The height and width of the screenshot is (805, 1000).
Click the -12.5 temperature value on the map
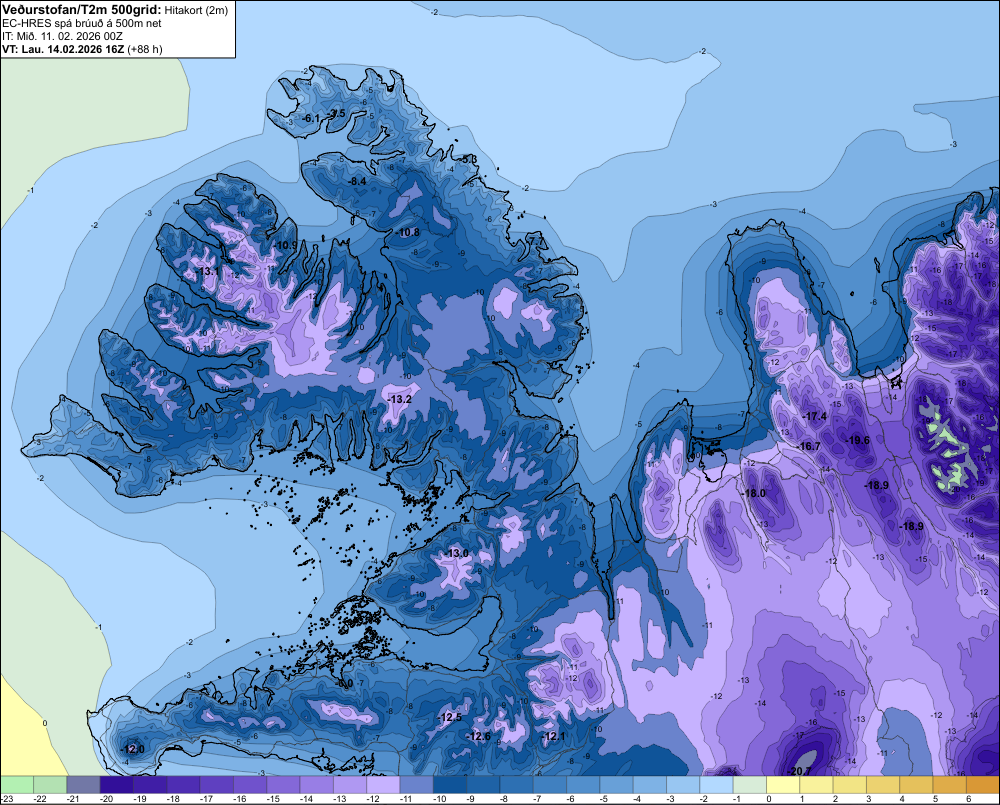pos(450,717)
